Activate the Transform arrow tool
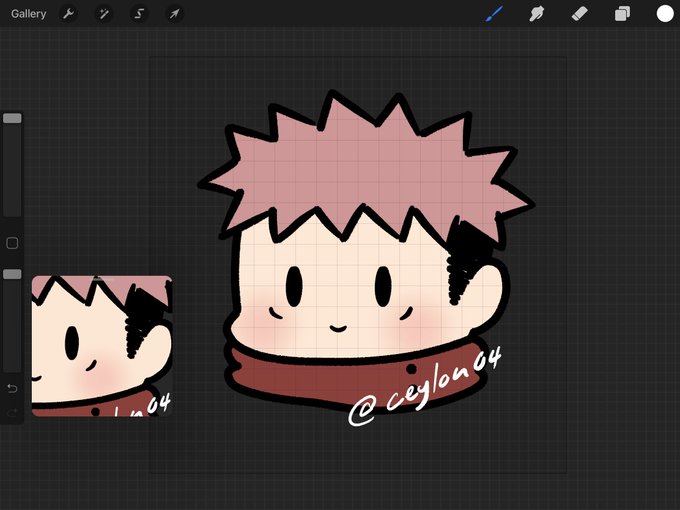 pyautogui.click(x=174, y=14)
